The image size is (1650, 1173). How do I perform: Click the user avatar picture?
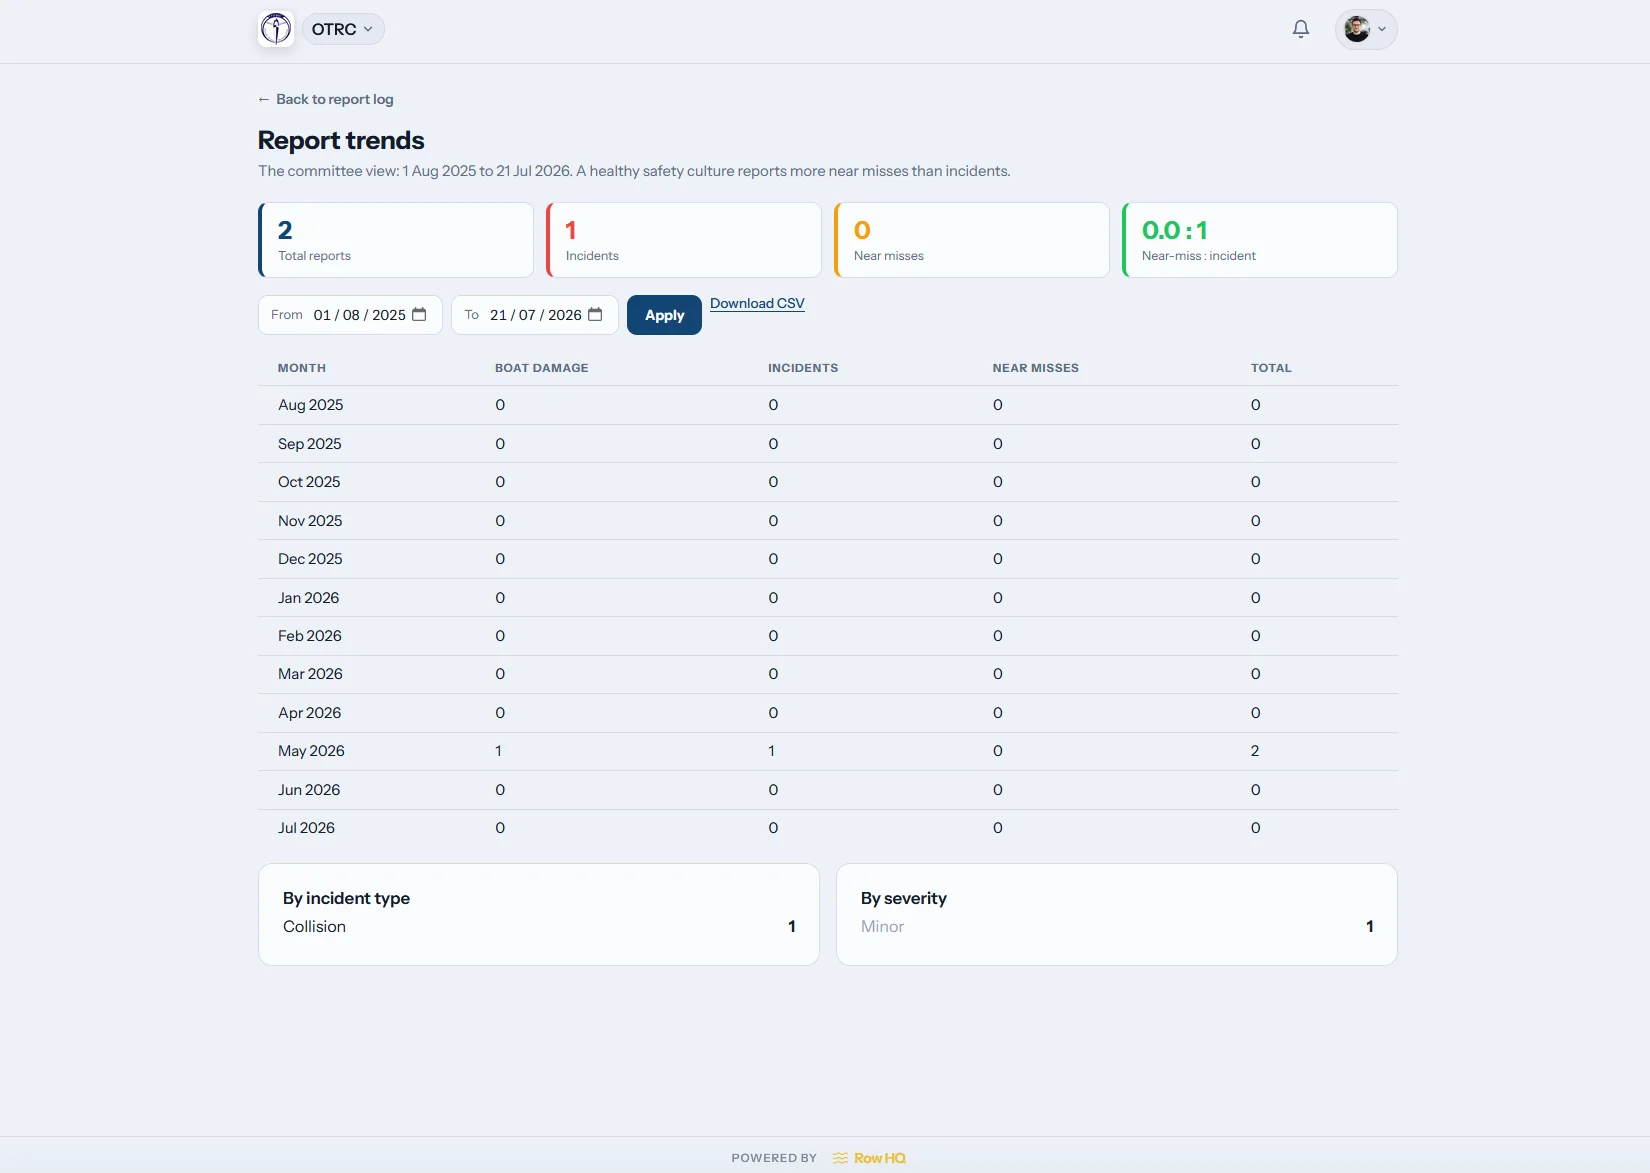click(x=1356, y=29)
